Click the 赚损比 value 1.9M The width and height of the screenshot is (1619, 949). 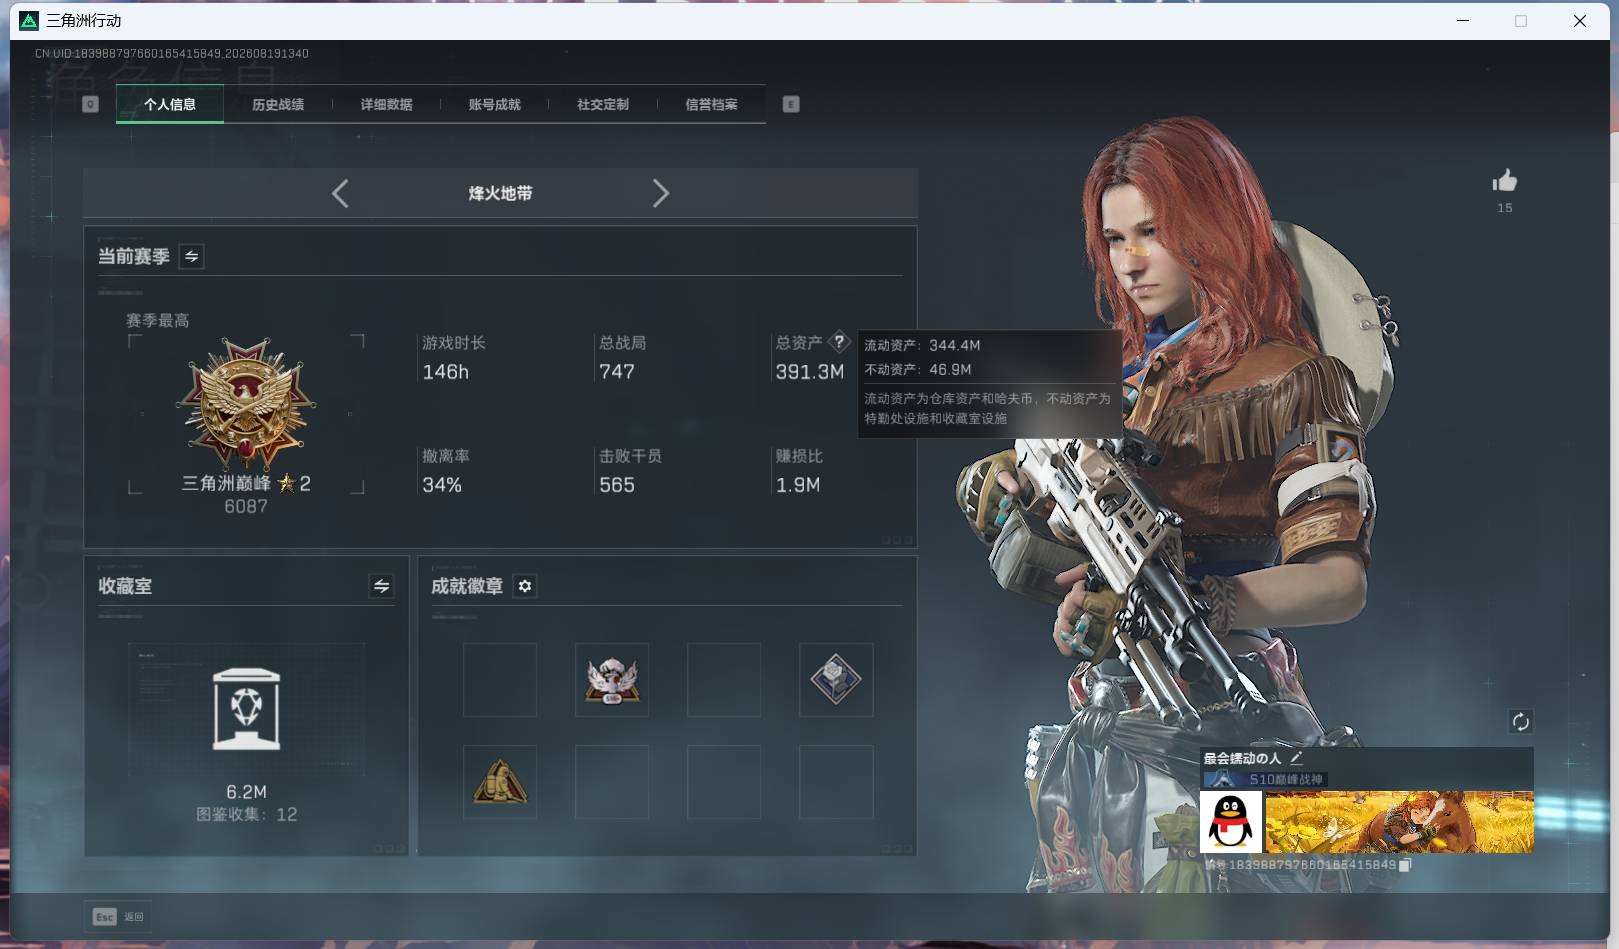tap(798, 485)
